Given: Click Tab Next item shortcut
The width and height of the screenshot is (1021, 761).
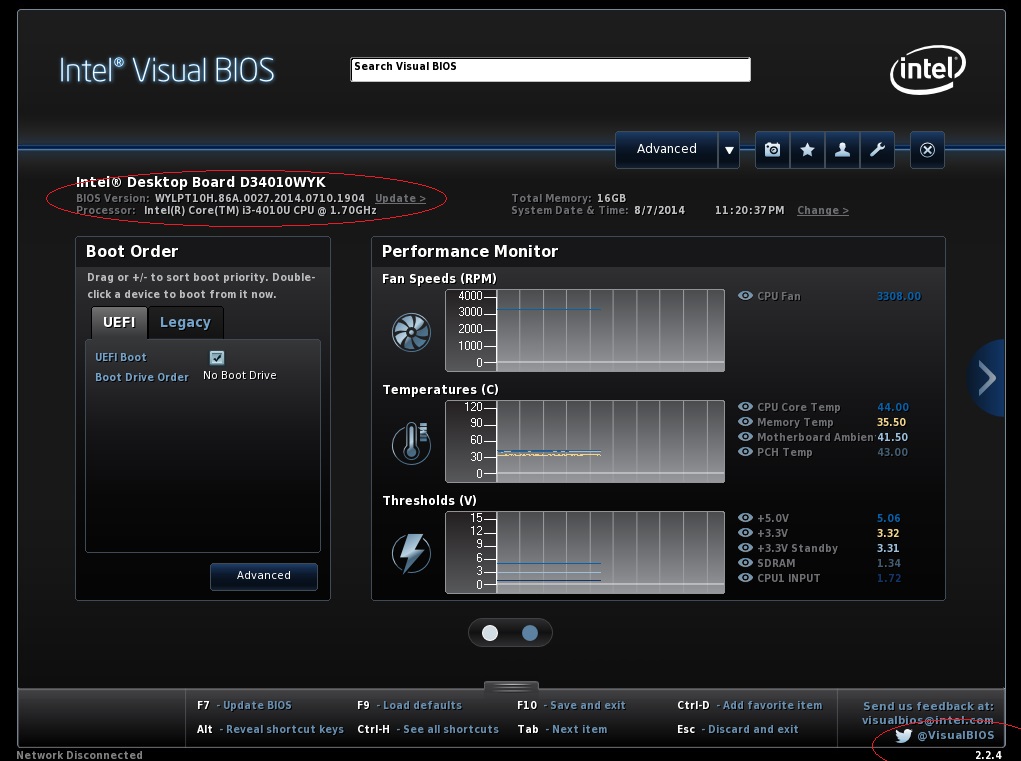Looking at the screenshot, I should pyautogui.click(x=562, y=729).
